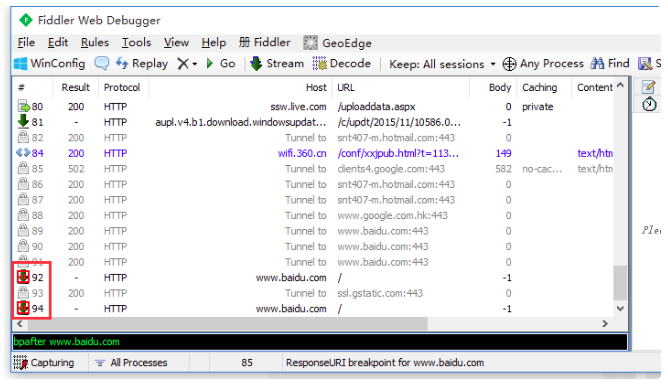Click the vertical scrollbar thumb
Screen dimensions: 668x386
[x=620, y=283]
